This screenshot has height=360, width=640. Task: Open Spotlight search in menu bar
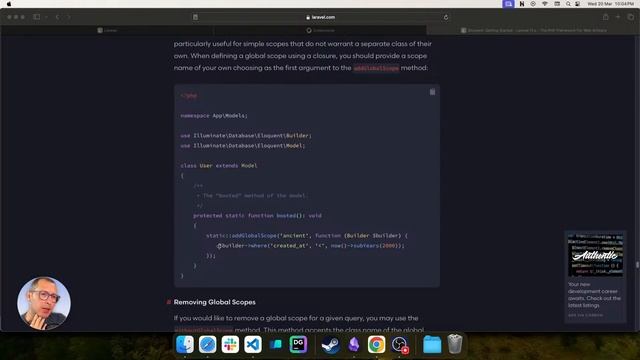tap(568, 4)
